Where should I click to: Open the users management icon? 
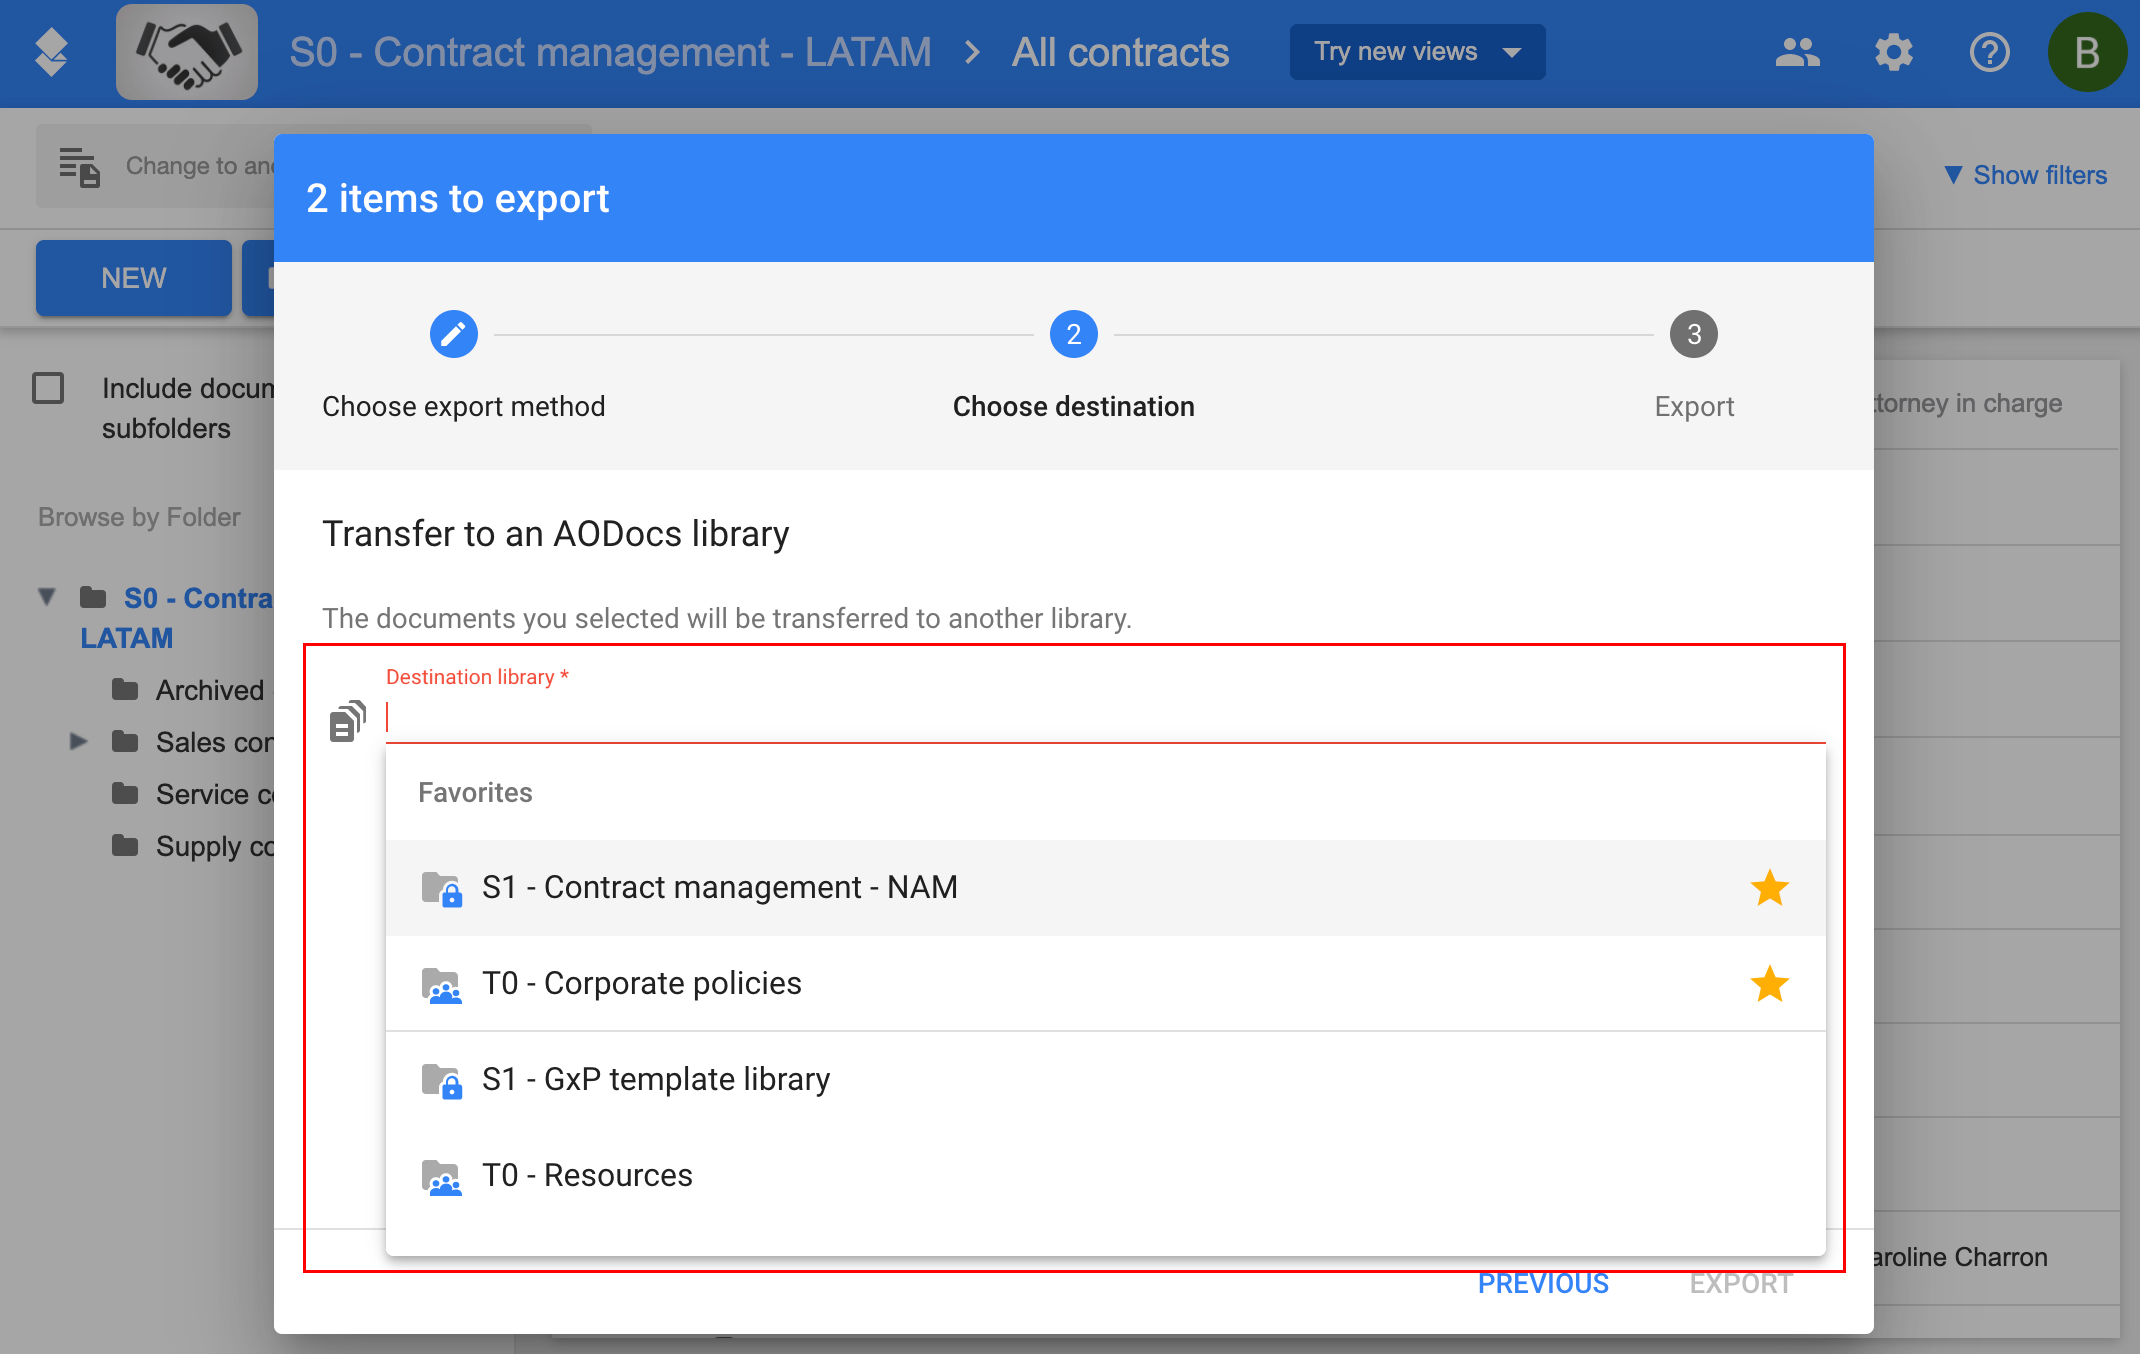click(1797, 52)
